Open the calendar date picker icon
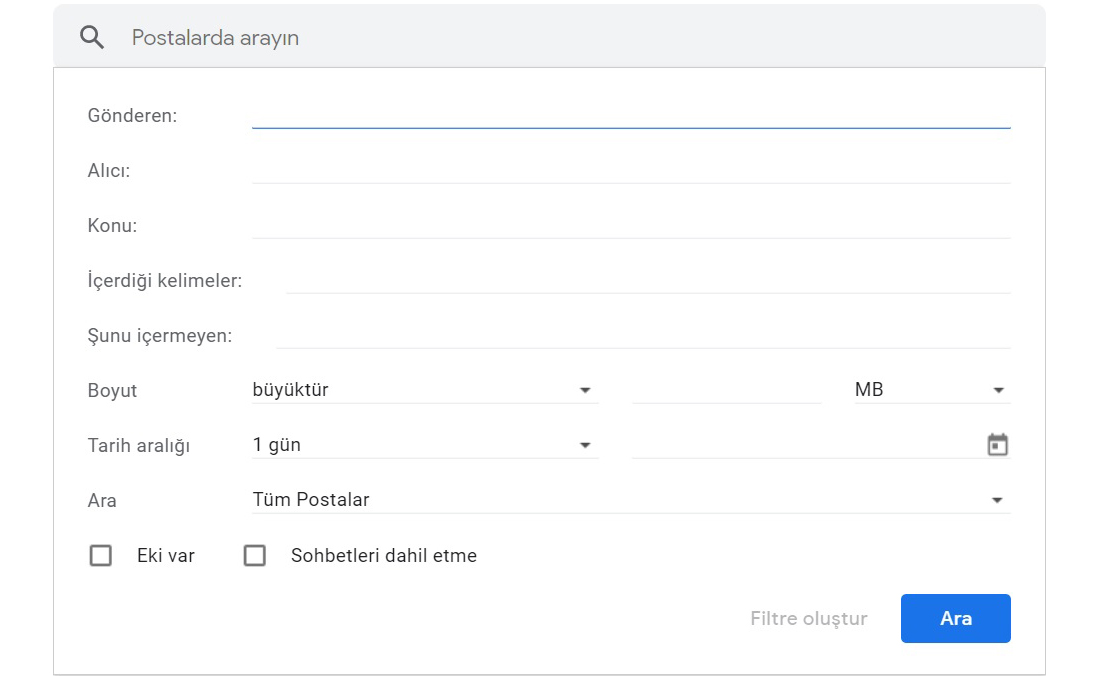 [997, 445]
